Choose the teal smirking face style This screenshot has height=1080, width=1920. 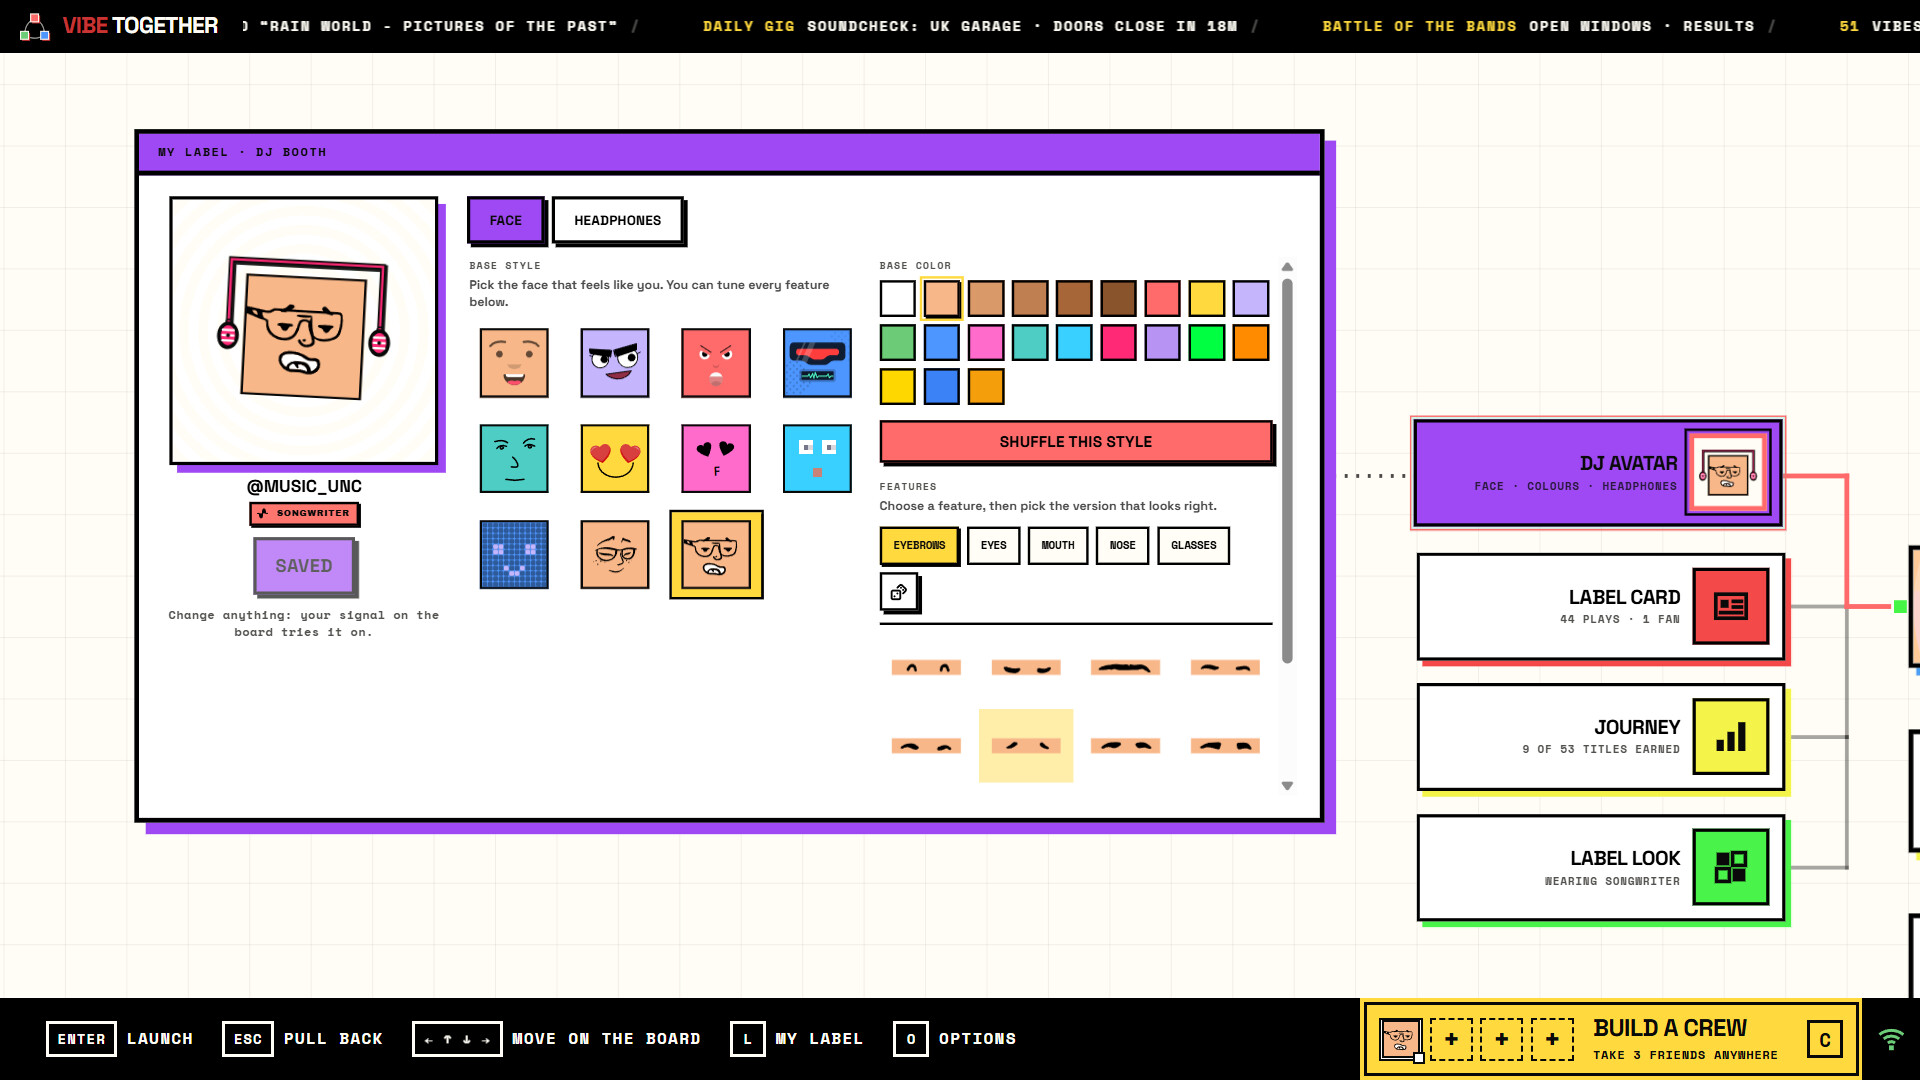point(514,459)
